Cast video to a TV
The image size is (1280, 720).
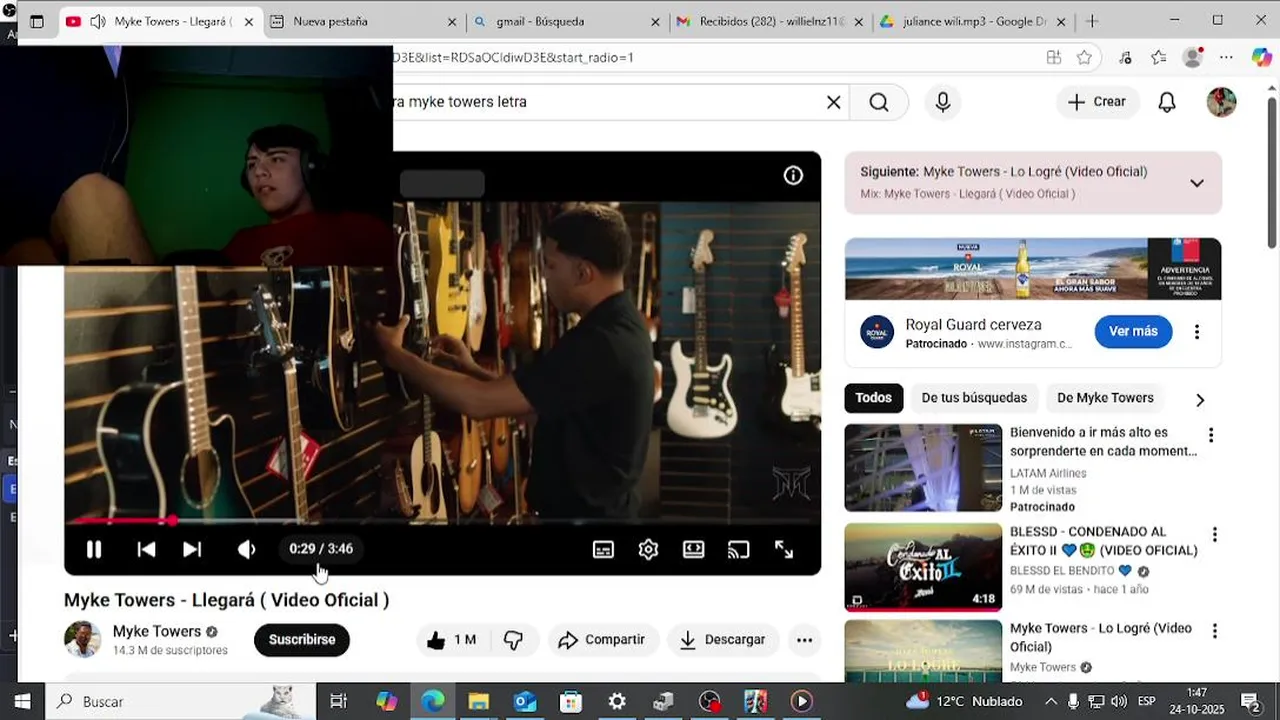[738, 549]
